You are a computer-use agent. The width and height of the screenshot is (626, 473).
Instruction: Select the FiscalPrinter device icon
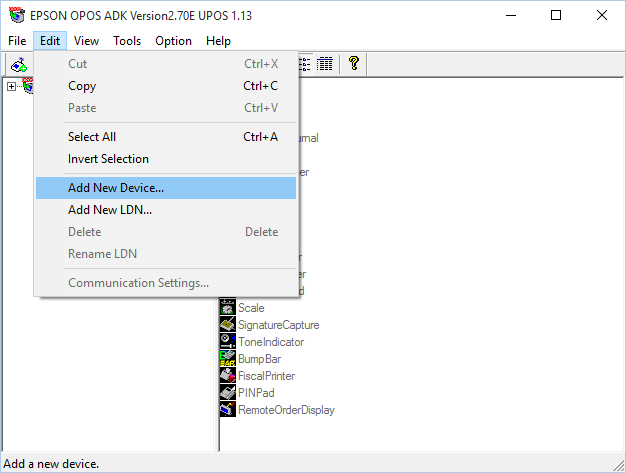(x=228, y=376)
